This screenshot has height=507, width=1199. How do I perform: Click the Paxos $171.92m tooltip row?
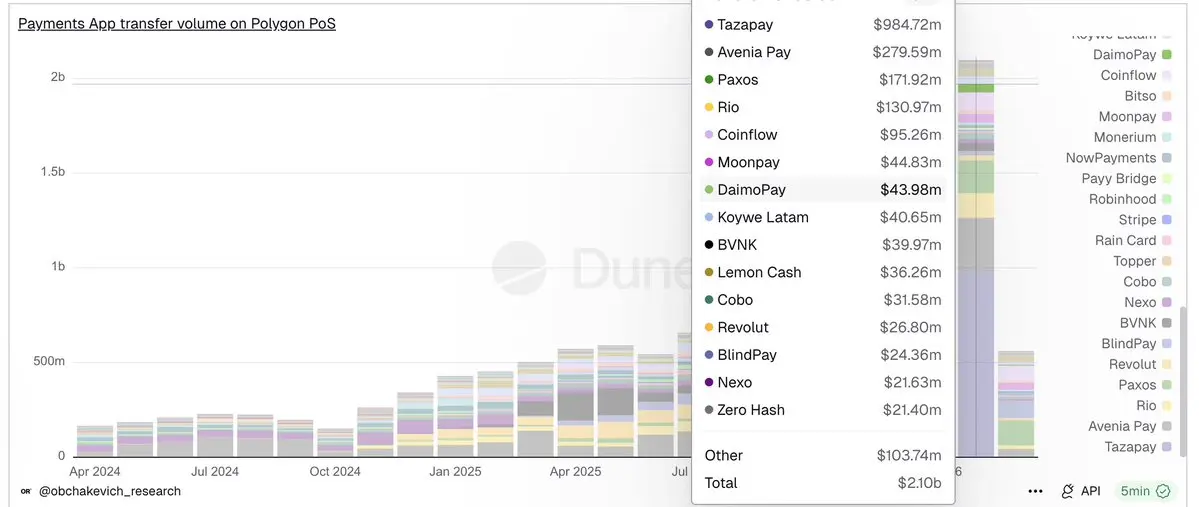[x=823, y=80]
